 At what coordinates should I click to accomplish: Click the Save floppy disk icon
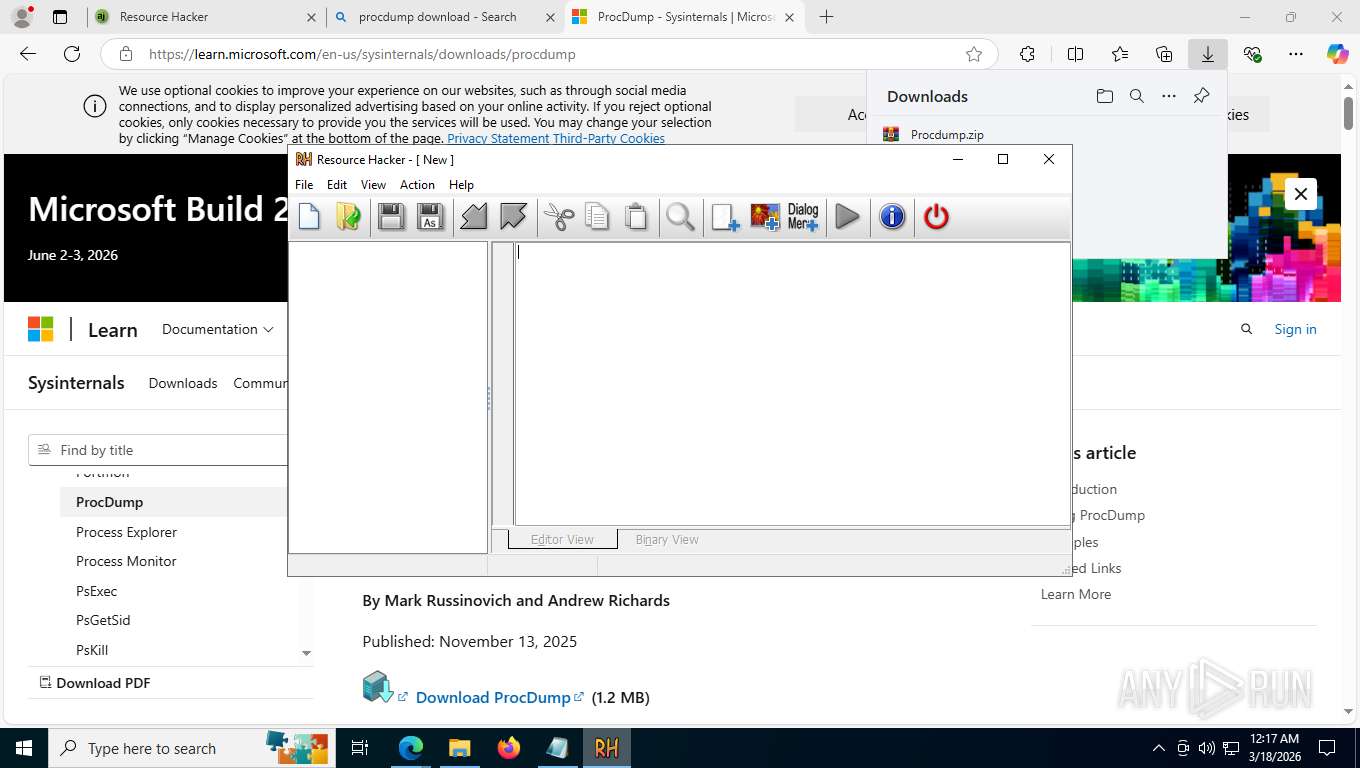[x=391, y=216]
